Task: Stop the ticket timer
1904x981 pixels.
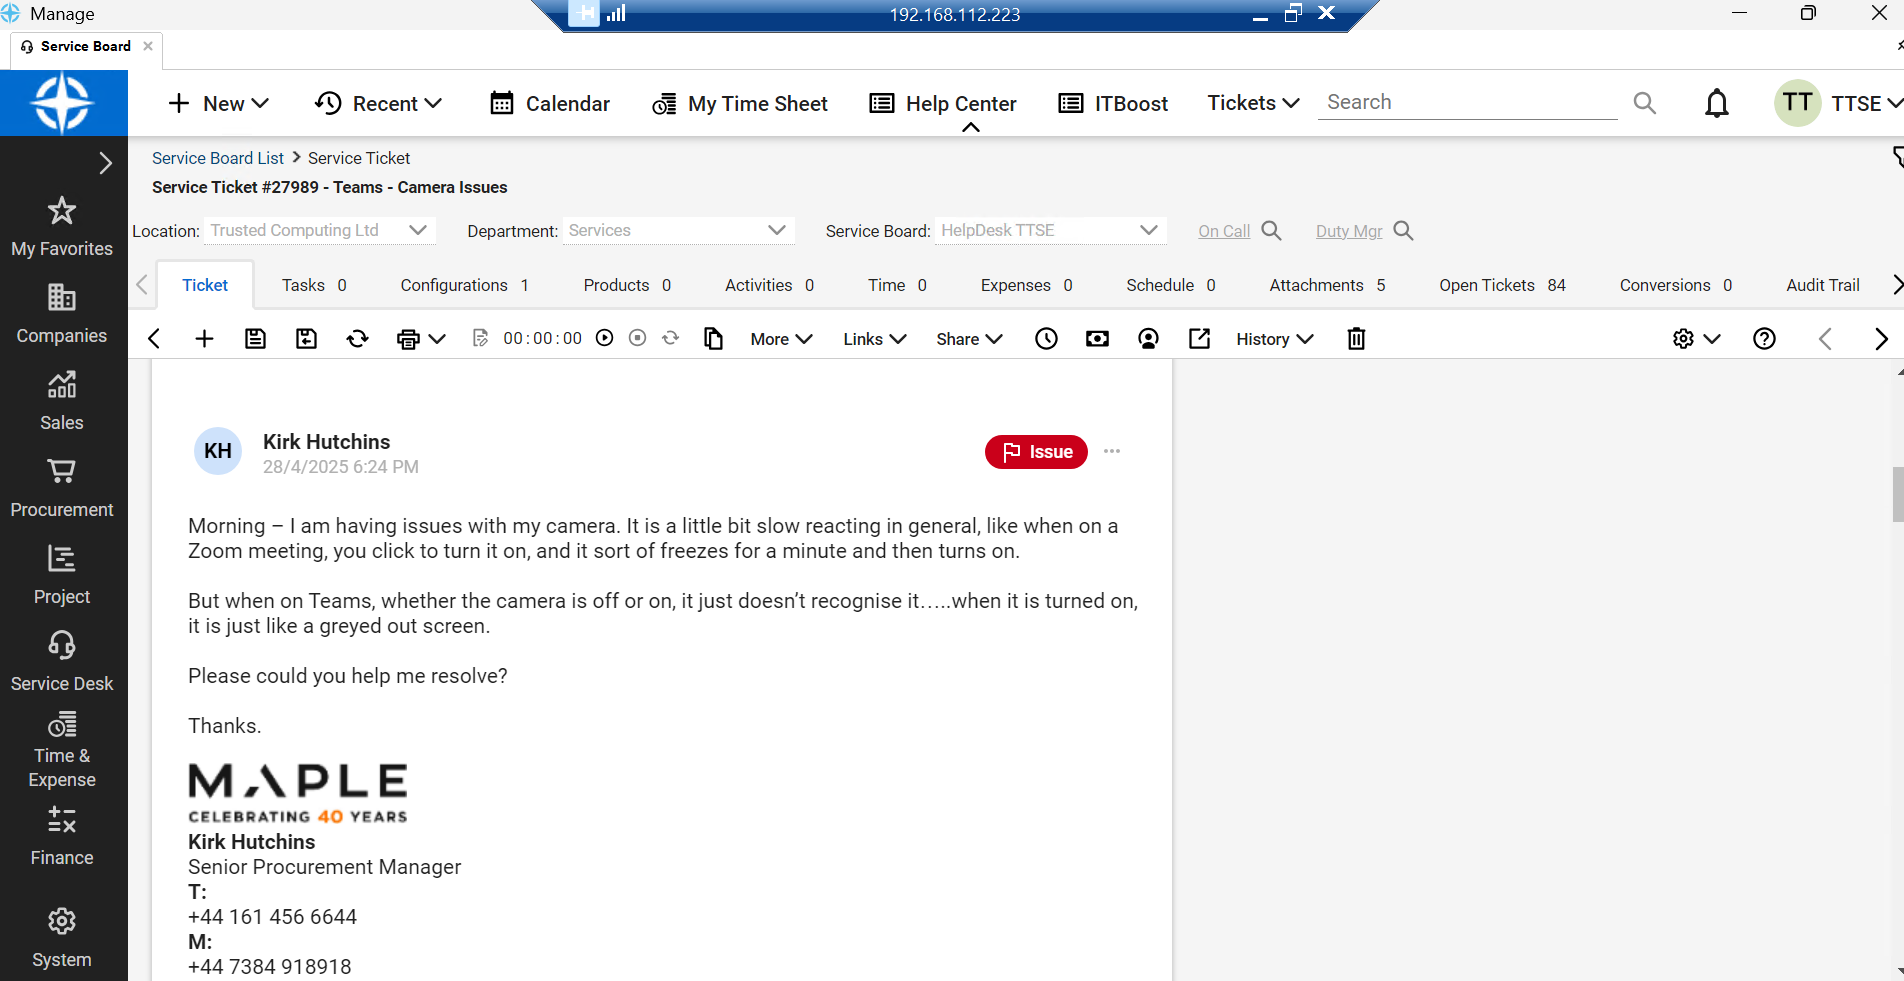Action: click(637, 338)
